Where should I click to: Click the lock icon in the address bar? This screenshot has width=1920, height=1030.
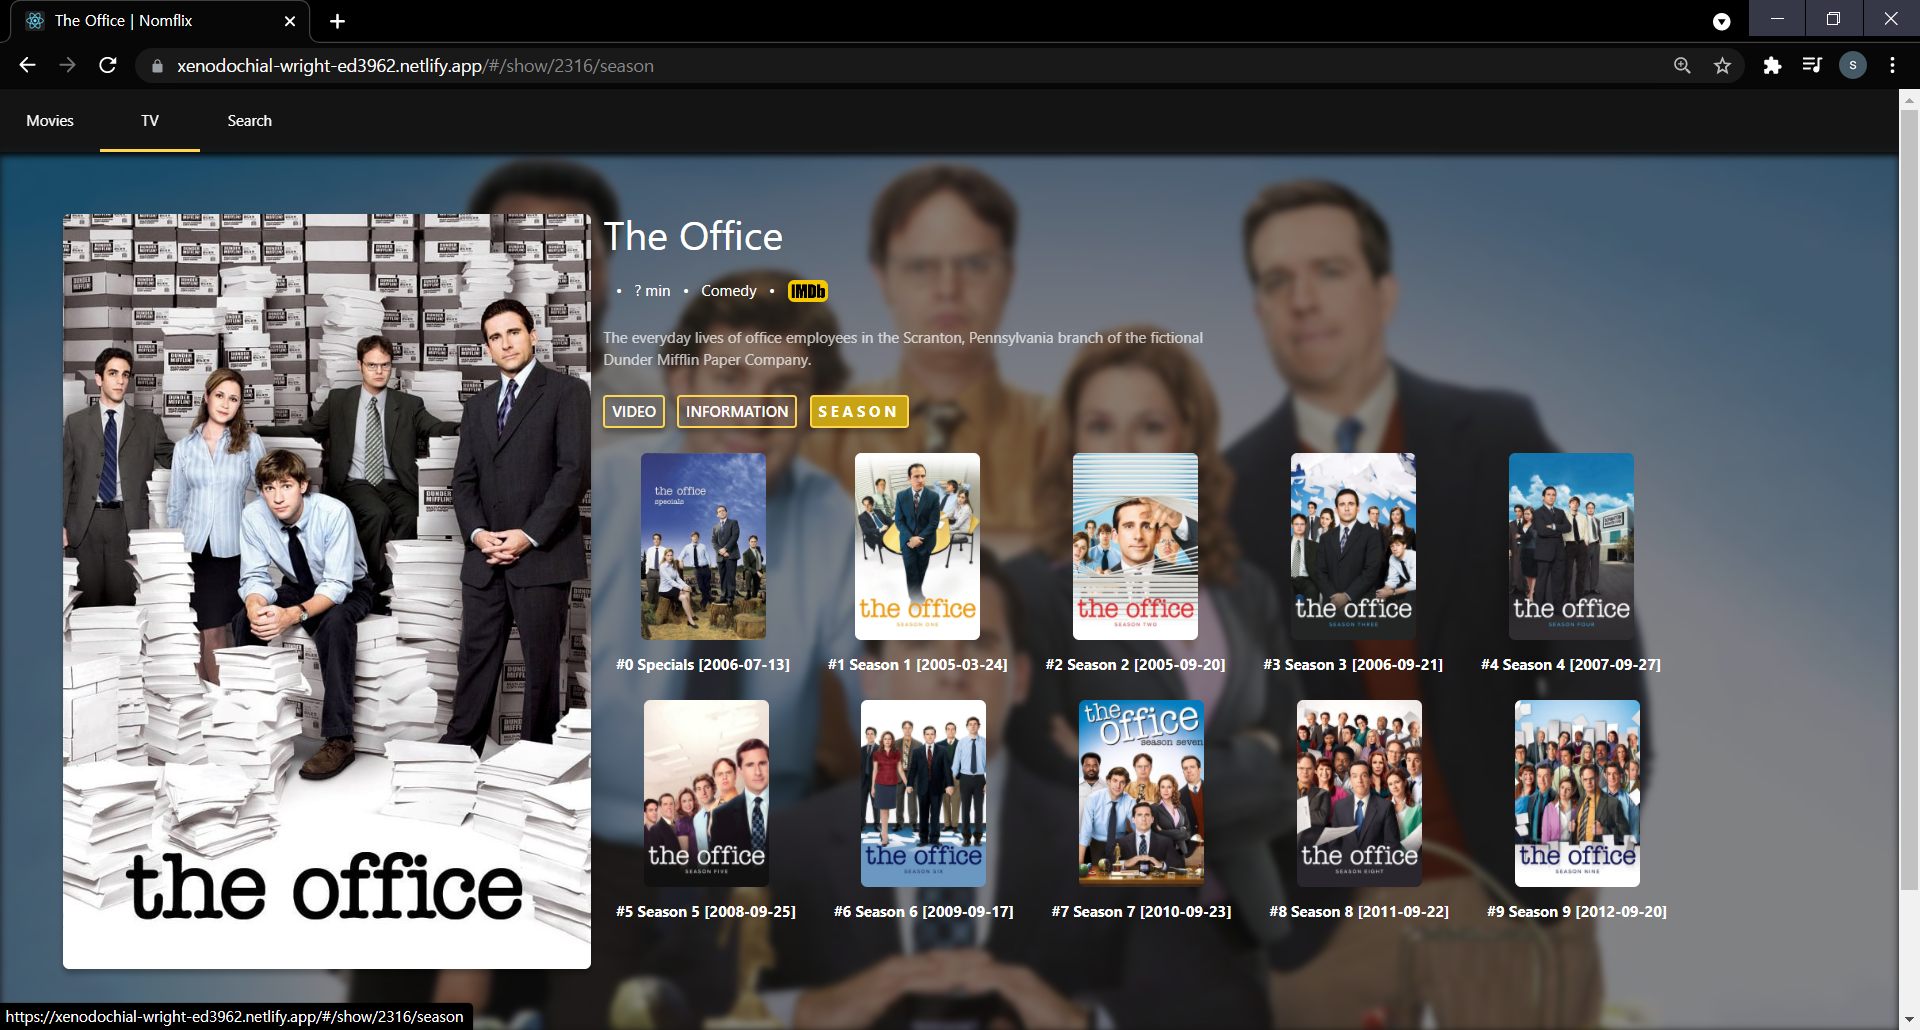157,66
